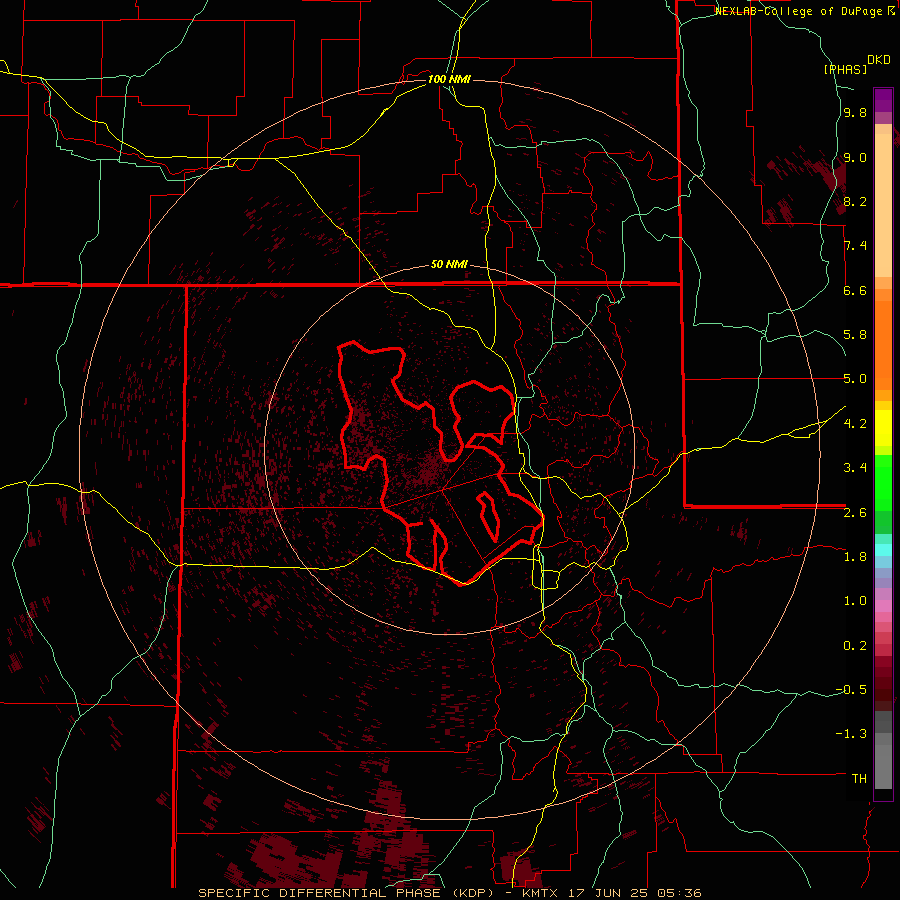Click the 5.8 scale value
The width and height of the screenshot is (900, 900).
(855, 335)
